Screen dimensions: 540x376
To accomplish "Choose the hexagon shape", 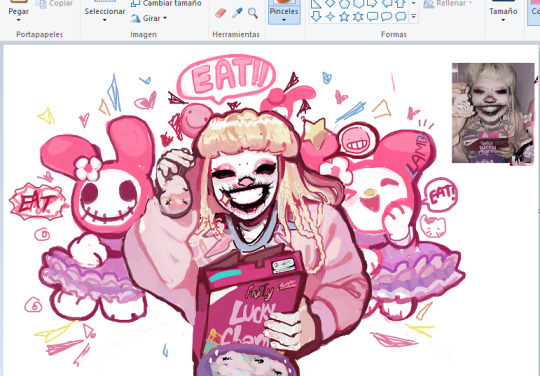I will [x=358, y=3].
